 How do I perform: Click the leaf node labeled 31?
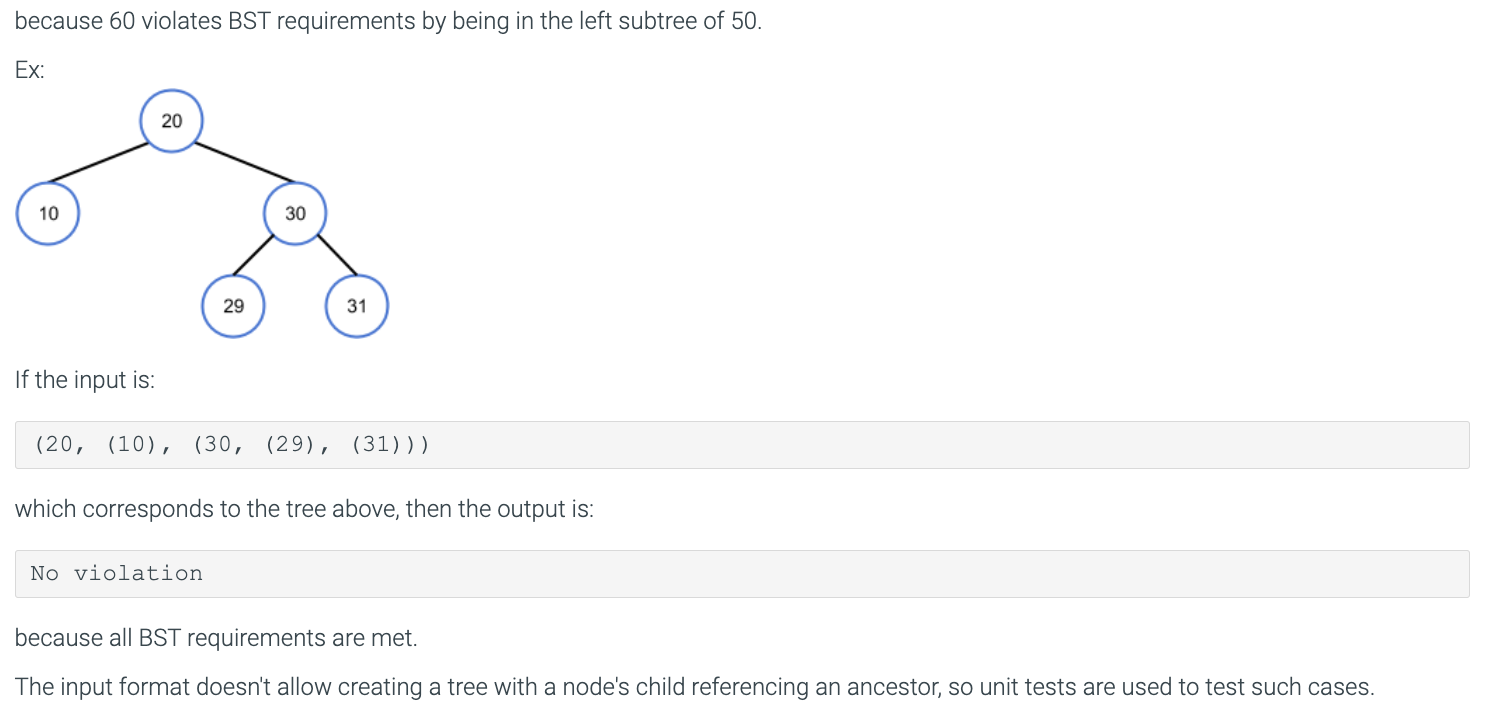(x=357, y=306)
